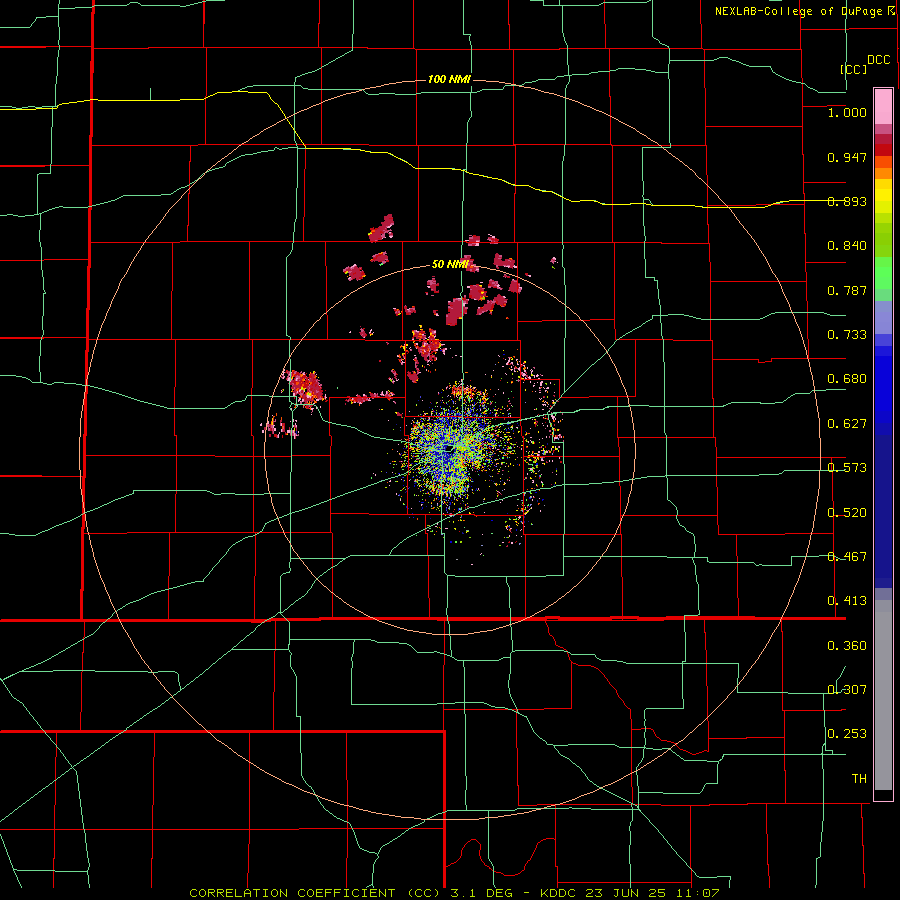Select the 0.627 scale label

(x=847, y=424)
